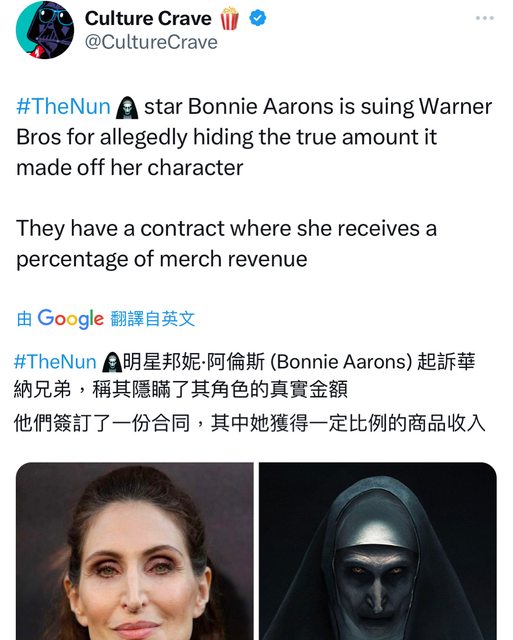
Task: Click the '由' character before Google logo
Action: pos(24,319)
